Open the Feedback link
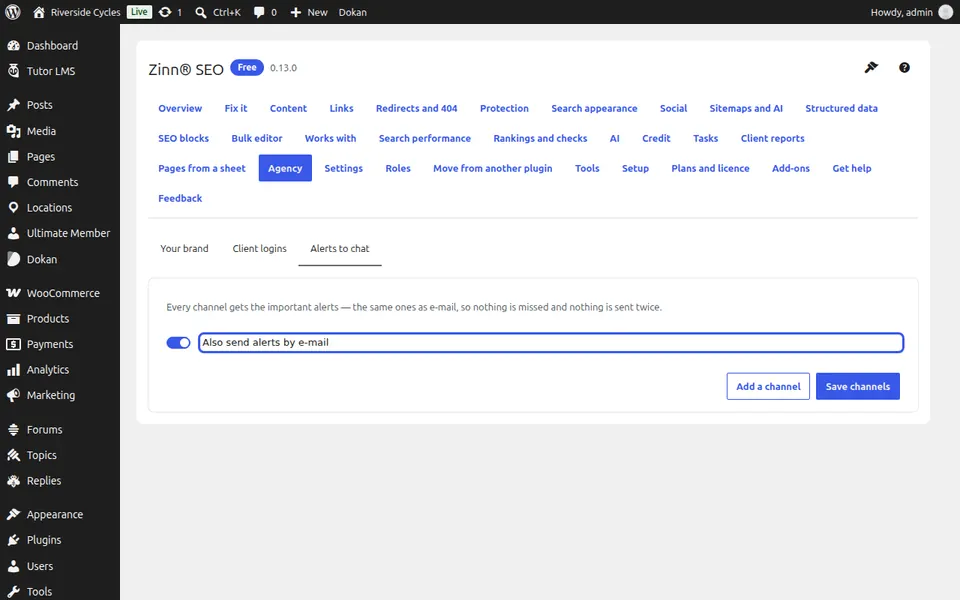Viewport: 960px width, 600px height. (180, 198)
